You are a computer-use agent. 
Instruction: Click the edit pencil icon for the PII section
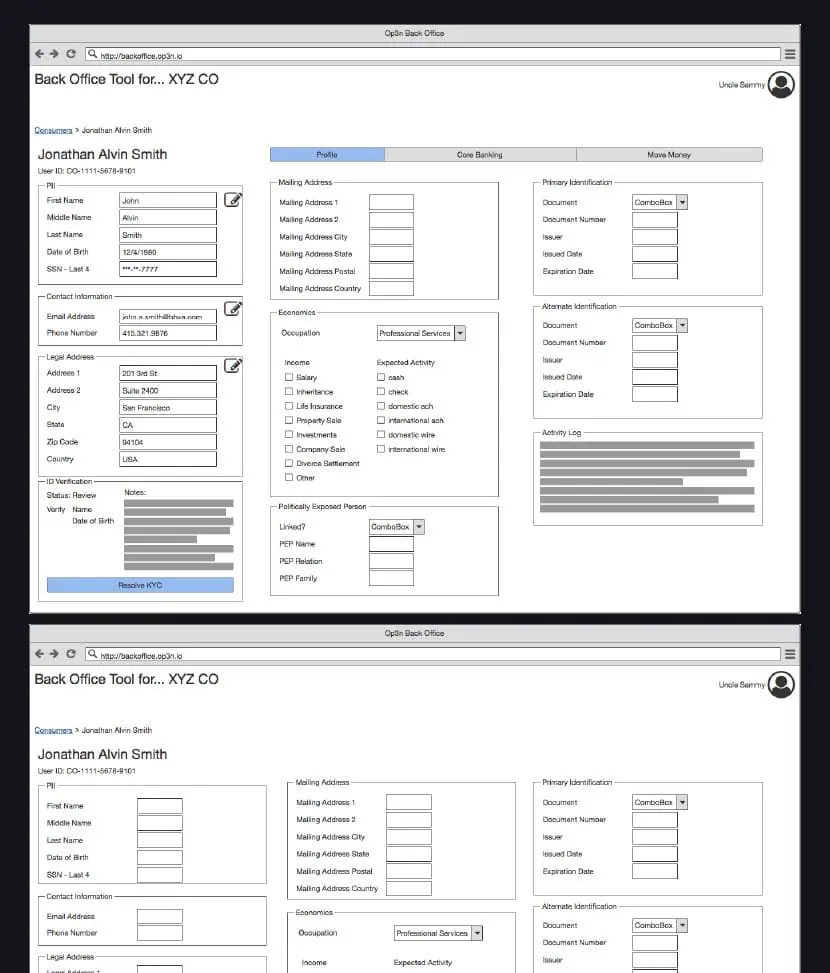point(232,200)
